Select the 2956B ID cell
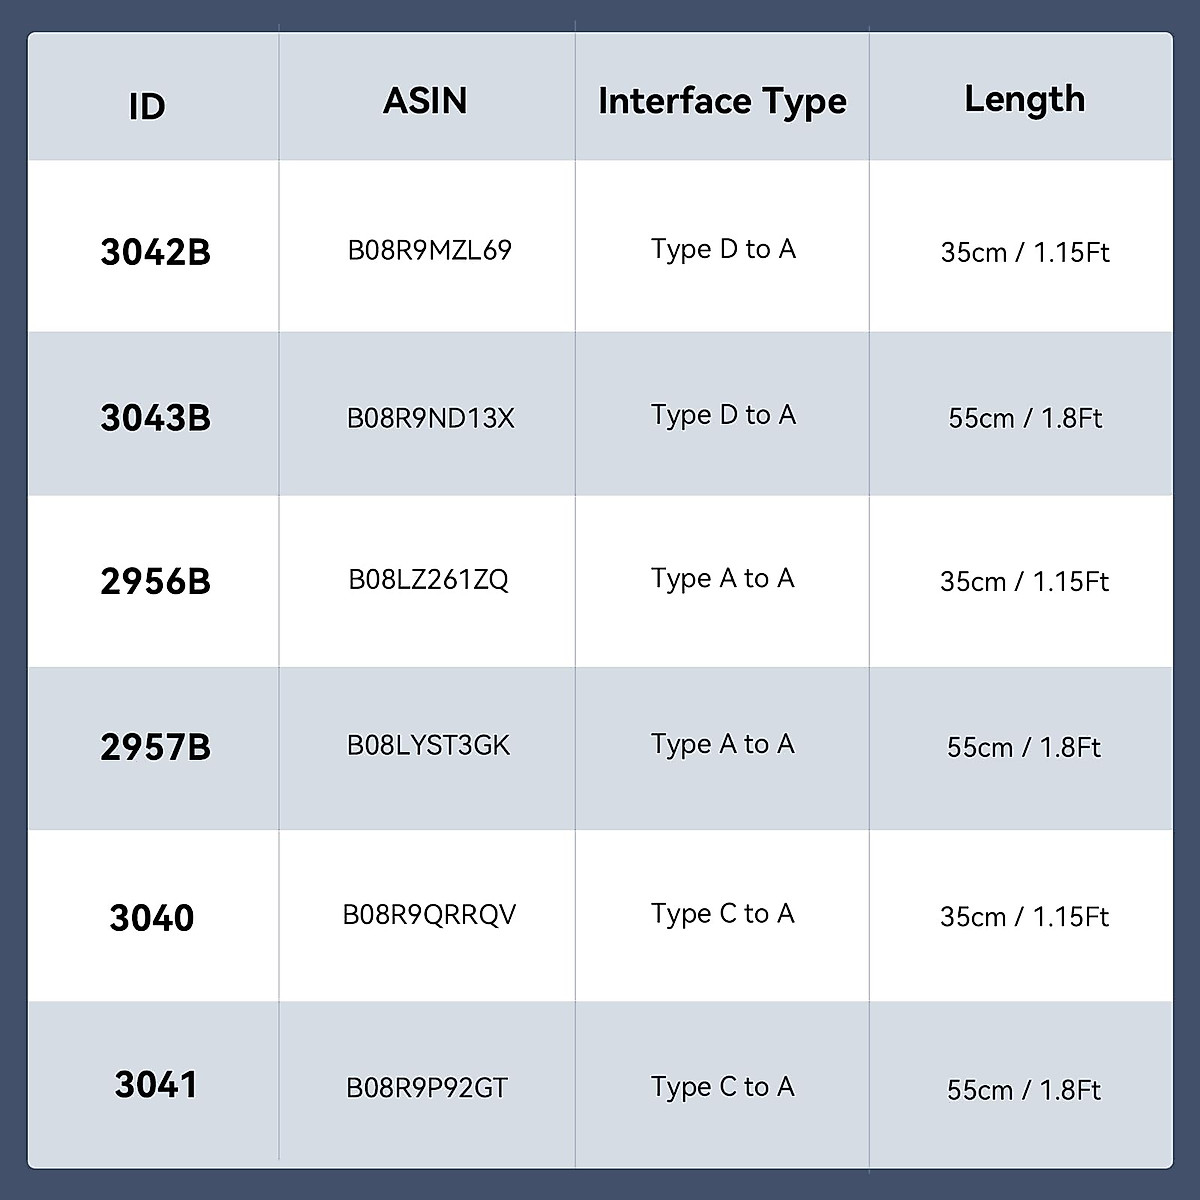1200x1200 pixels. point(155,582)
